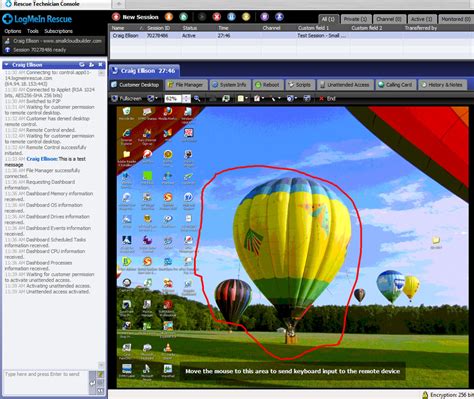
Task: Open the blue shield dropdown in the remote toolbar
Action: 291,98
